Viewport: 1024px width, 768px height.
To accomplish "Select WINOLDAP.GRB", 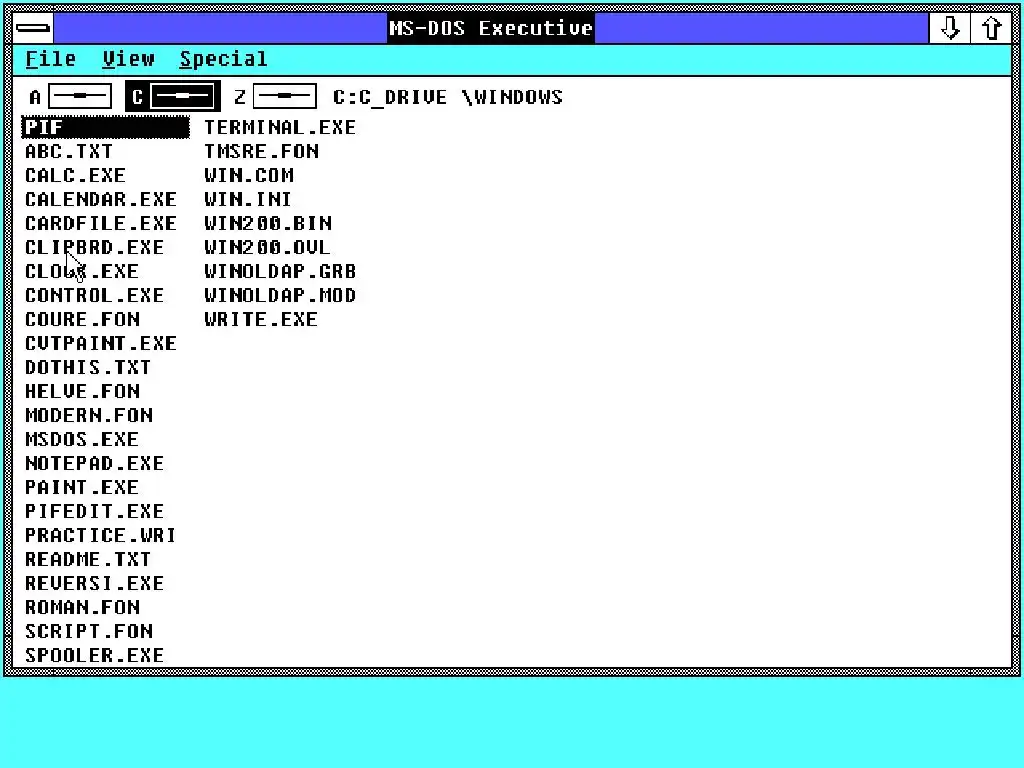I will coord(280,272).
